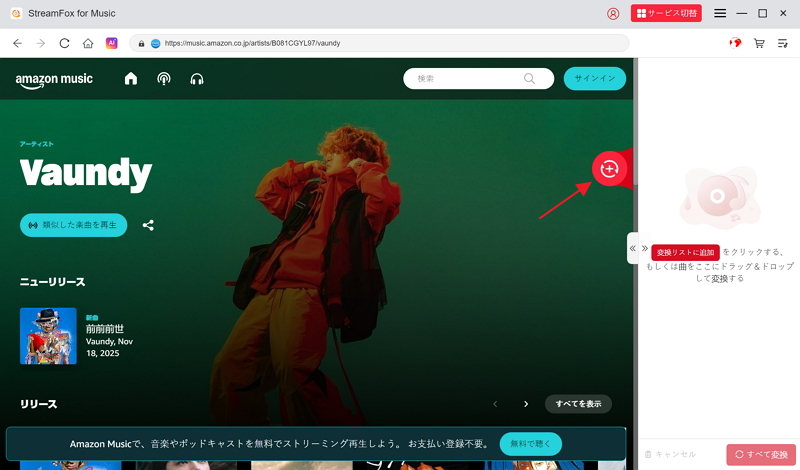Go back with the back arrow
Viewport: 800px width, 470px height.
tap(17, 43)
